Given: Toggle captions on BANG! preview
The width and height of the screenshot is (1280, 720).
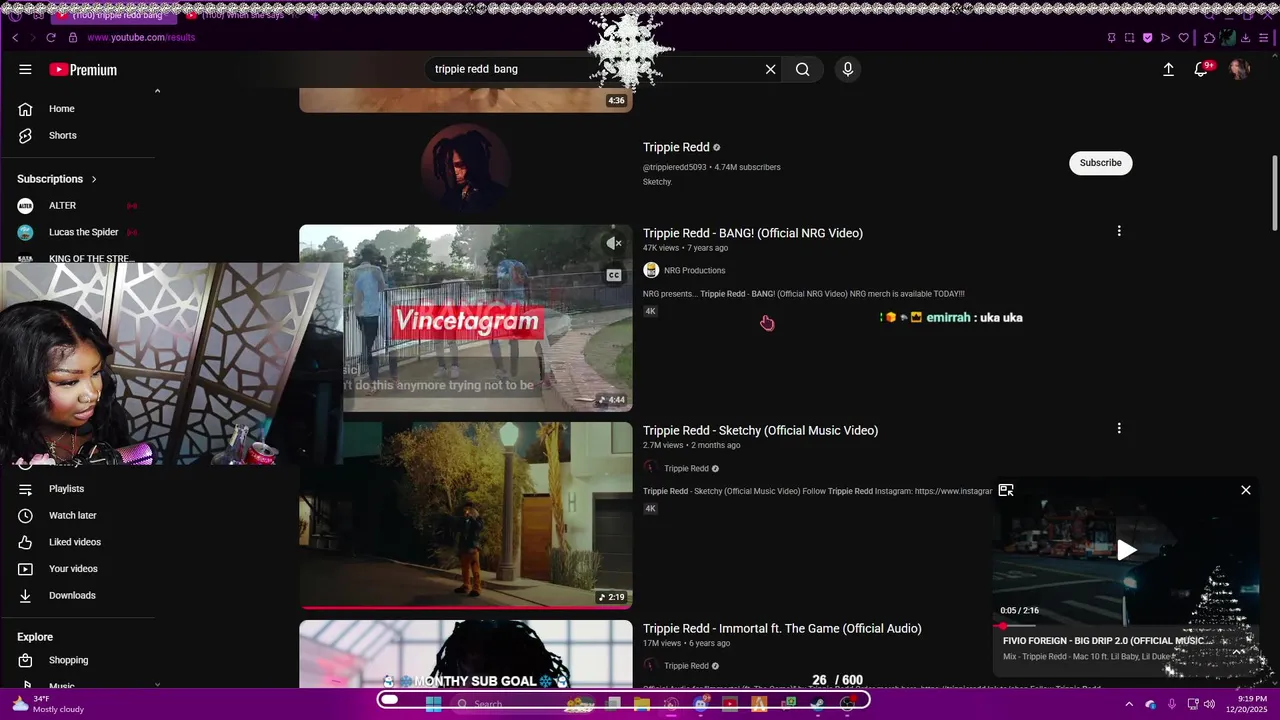Looking at the screenshot, I should [x=614, y=275].
